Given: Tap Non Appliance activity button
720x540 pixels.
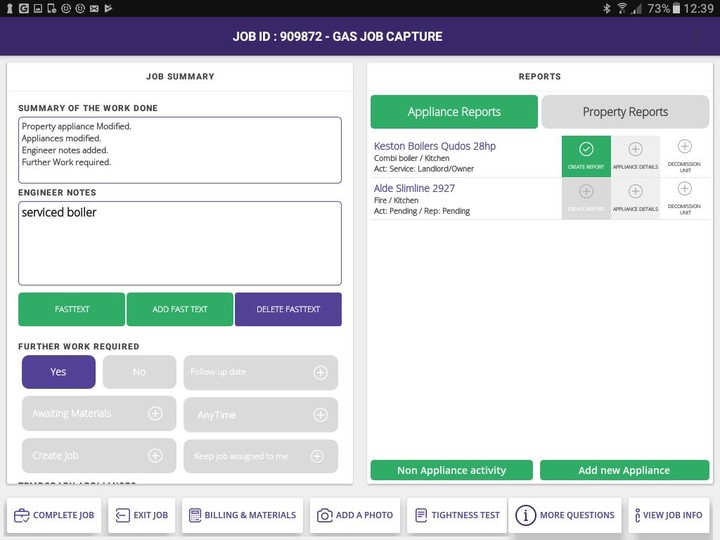Looking at the screenshot, I should (x=452, y=470).
